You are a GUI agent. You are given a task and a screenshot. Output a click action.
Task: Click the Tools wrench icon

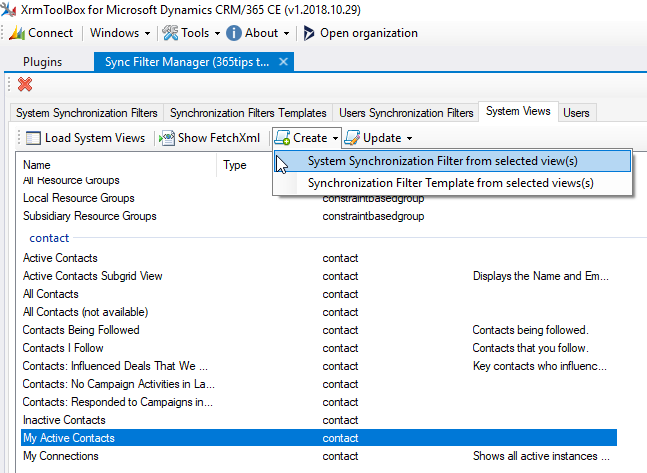[170, 33]
